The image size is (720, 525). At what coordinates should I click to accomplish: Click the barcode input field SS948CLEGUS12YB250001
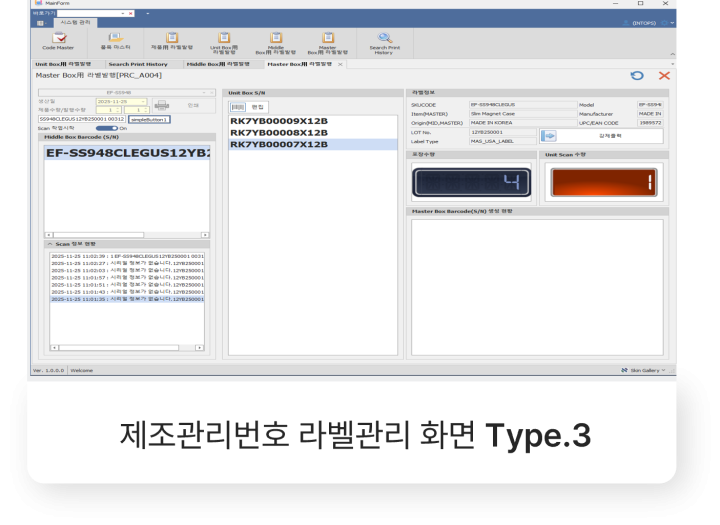coord(81,119)
